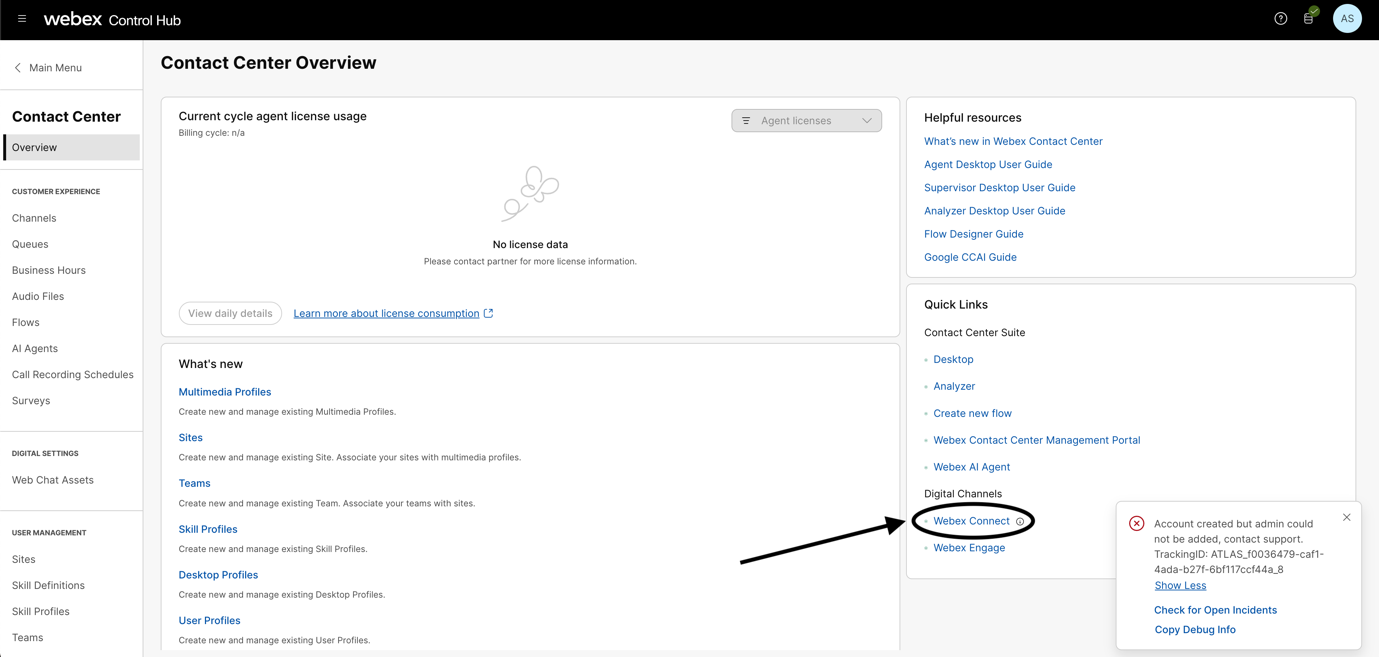Open Business Hours in the sidebar

coord(49,270)
